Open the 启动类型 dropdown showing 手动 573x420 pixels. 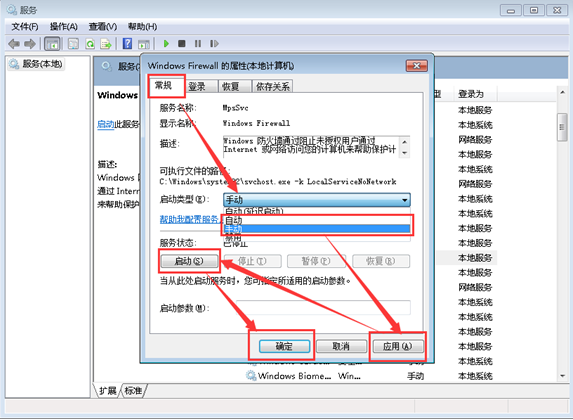(x=316, y=200)
